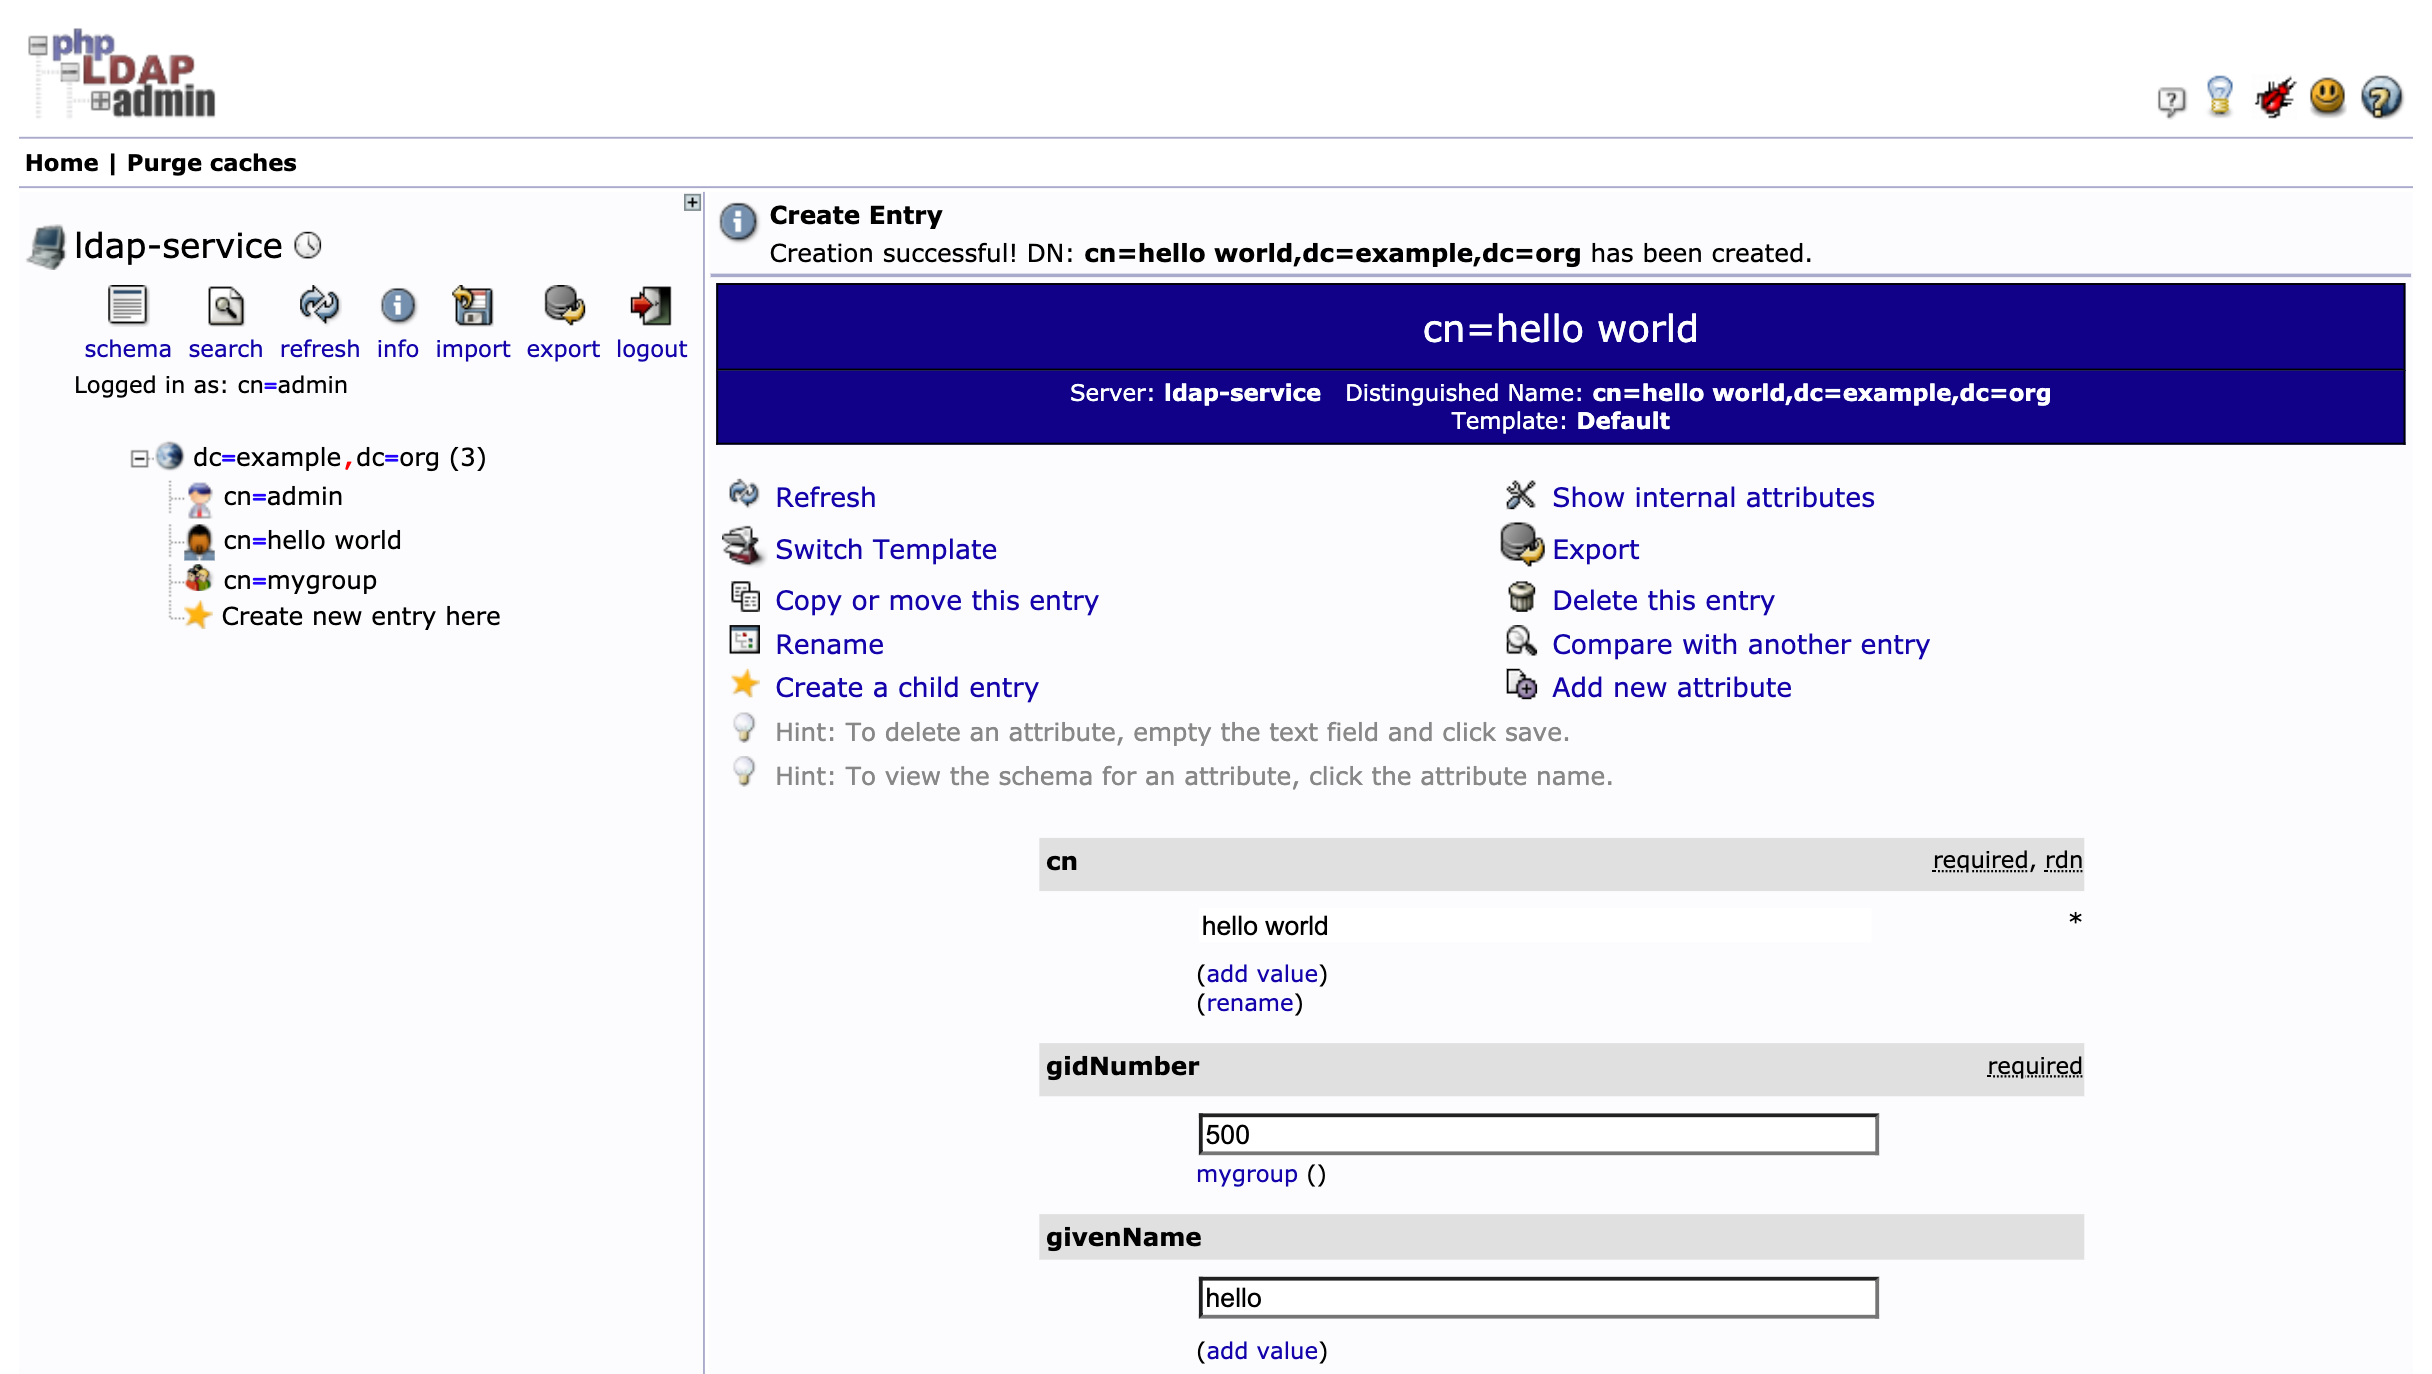2432x1374 pixels.
Task: Open dc=example,dc=org base entry
Action: coord(339,458)
